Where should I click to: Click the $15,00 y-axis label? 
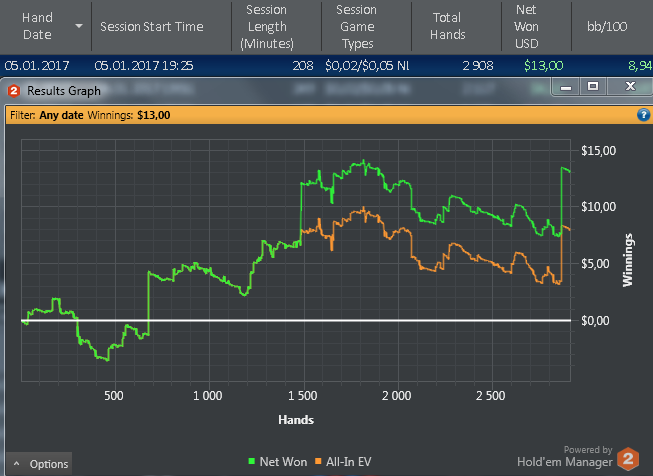pyautogui.click(x=598, y=150)
